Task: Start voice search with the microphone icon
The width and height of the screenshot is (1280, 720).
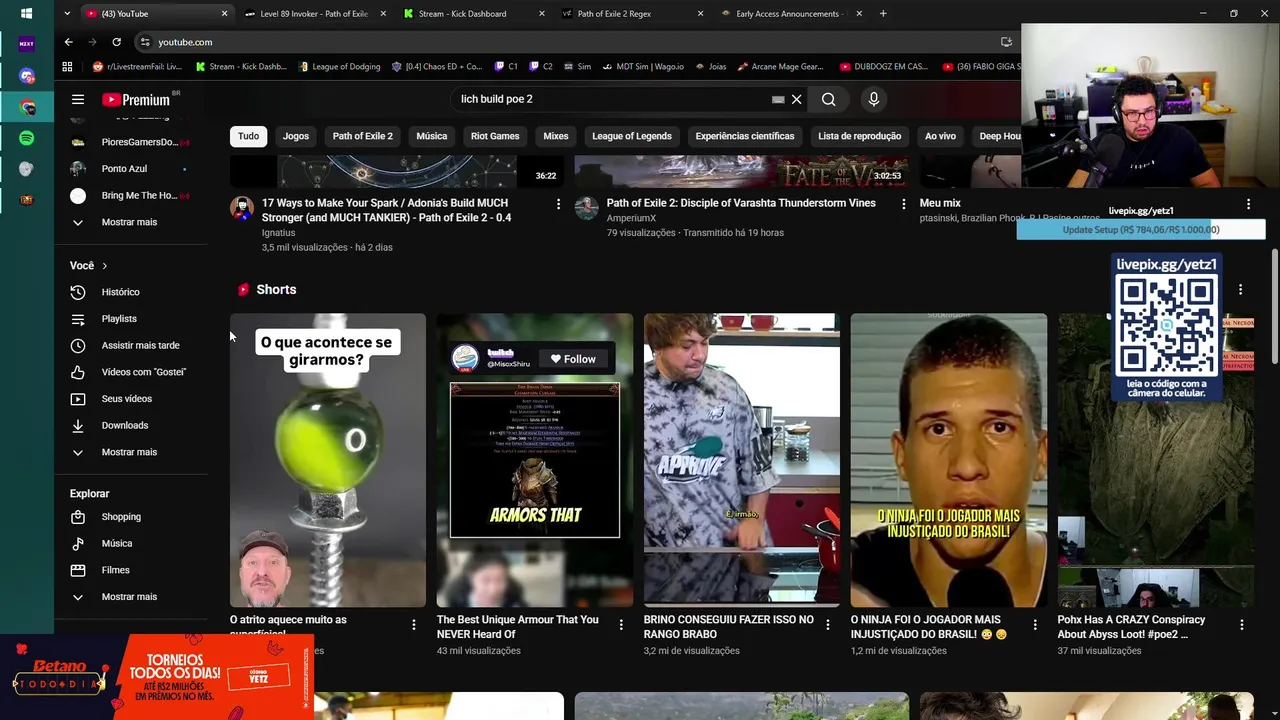Action: click(x=873, y=99)
